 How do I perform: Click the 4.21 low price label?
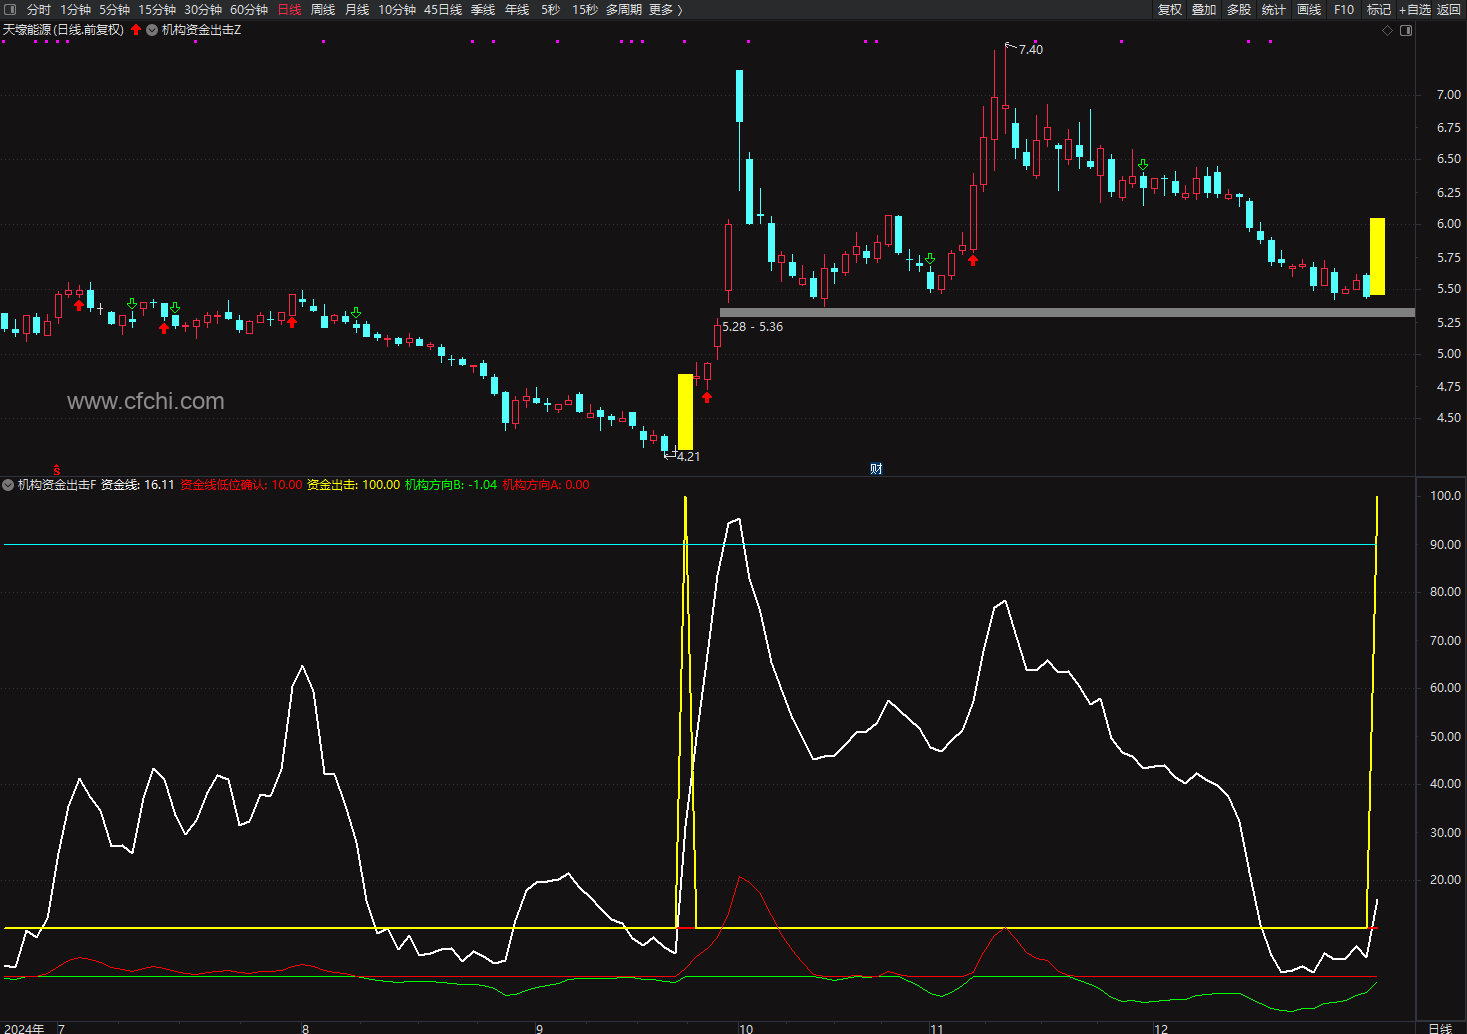click(x=688, y=457)
